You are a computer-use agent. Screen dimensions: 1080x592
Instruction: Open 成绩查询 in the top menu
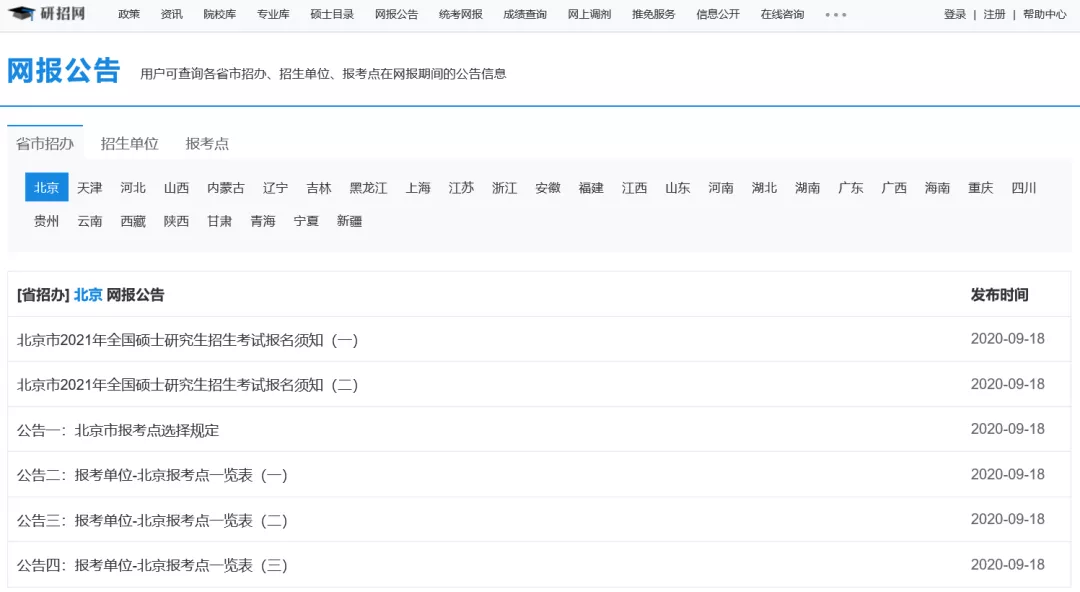(525, 14)
